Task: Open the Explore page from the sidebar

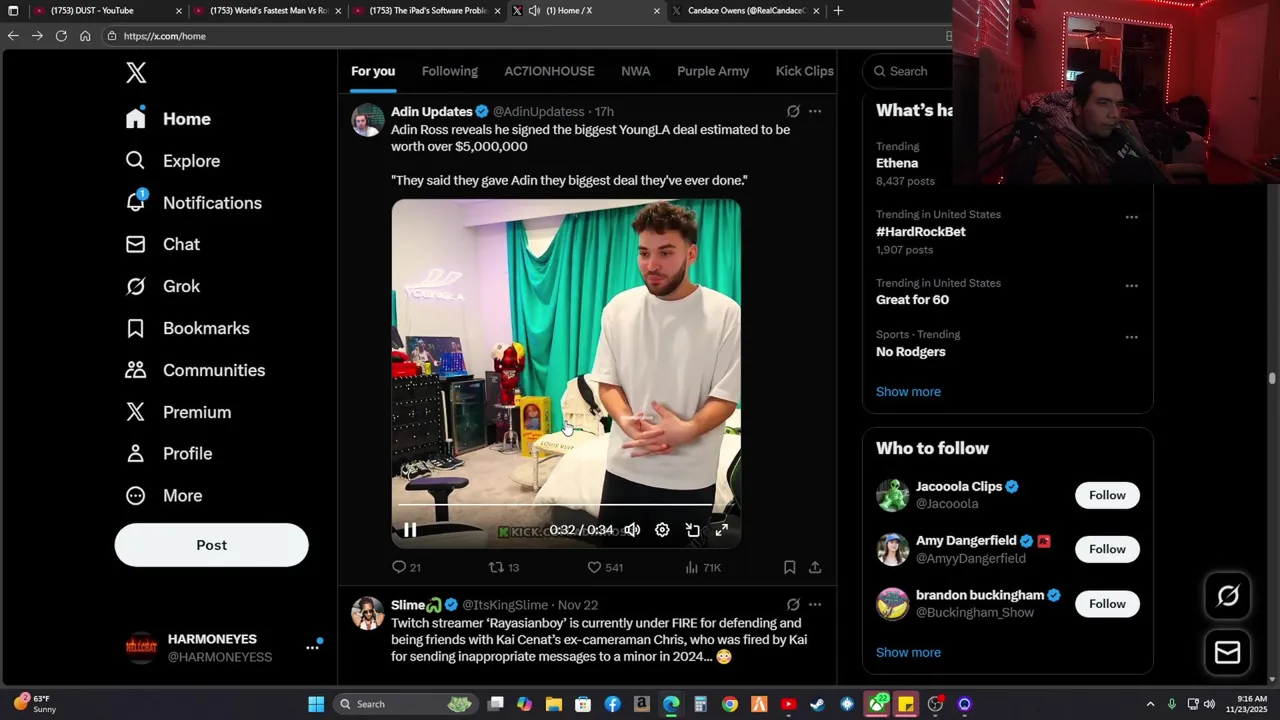Action: coord(172,161)
